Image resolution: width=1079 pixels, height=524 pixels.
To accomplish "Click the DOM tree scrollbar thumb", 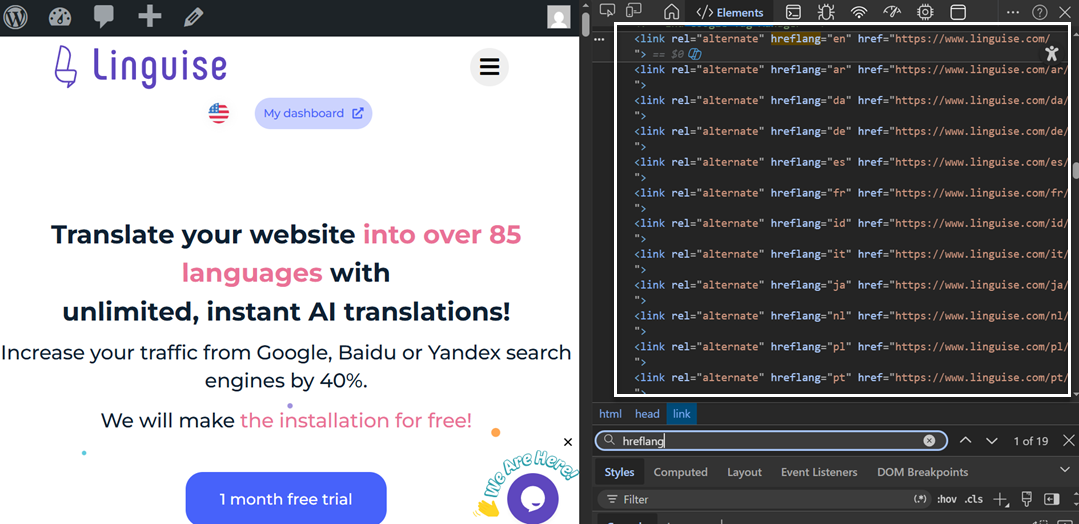I will [1074, 169].
